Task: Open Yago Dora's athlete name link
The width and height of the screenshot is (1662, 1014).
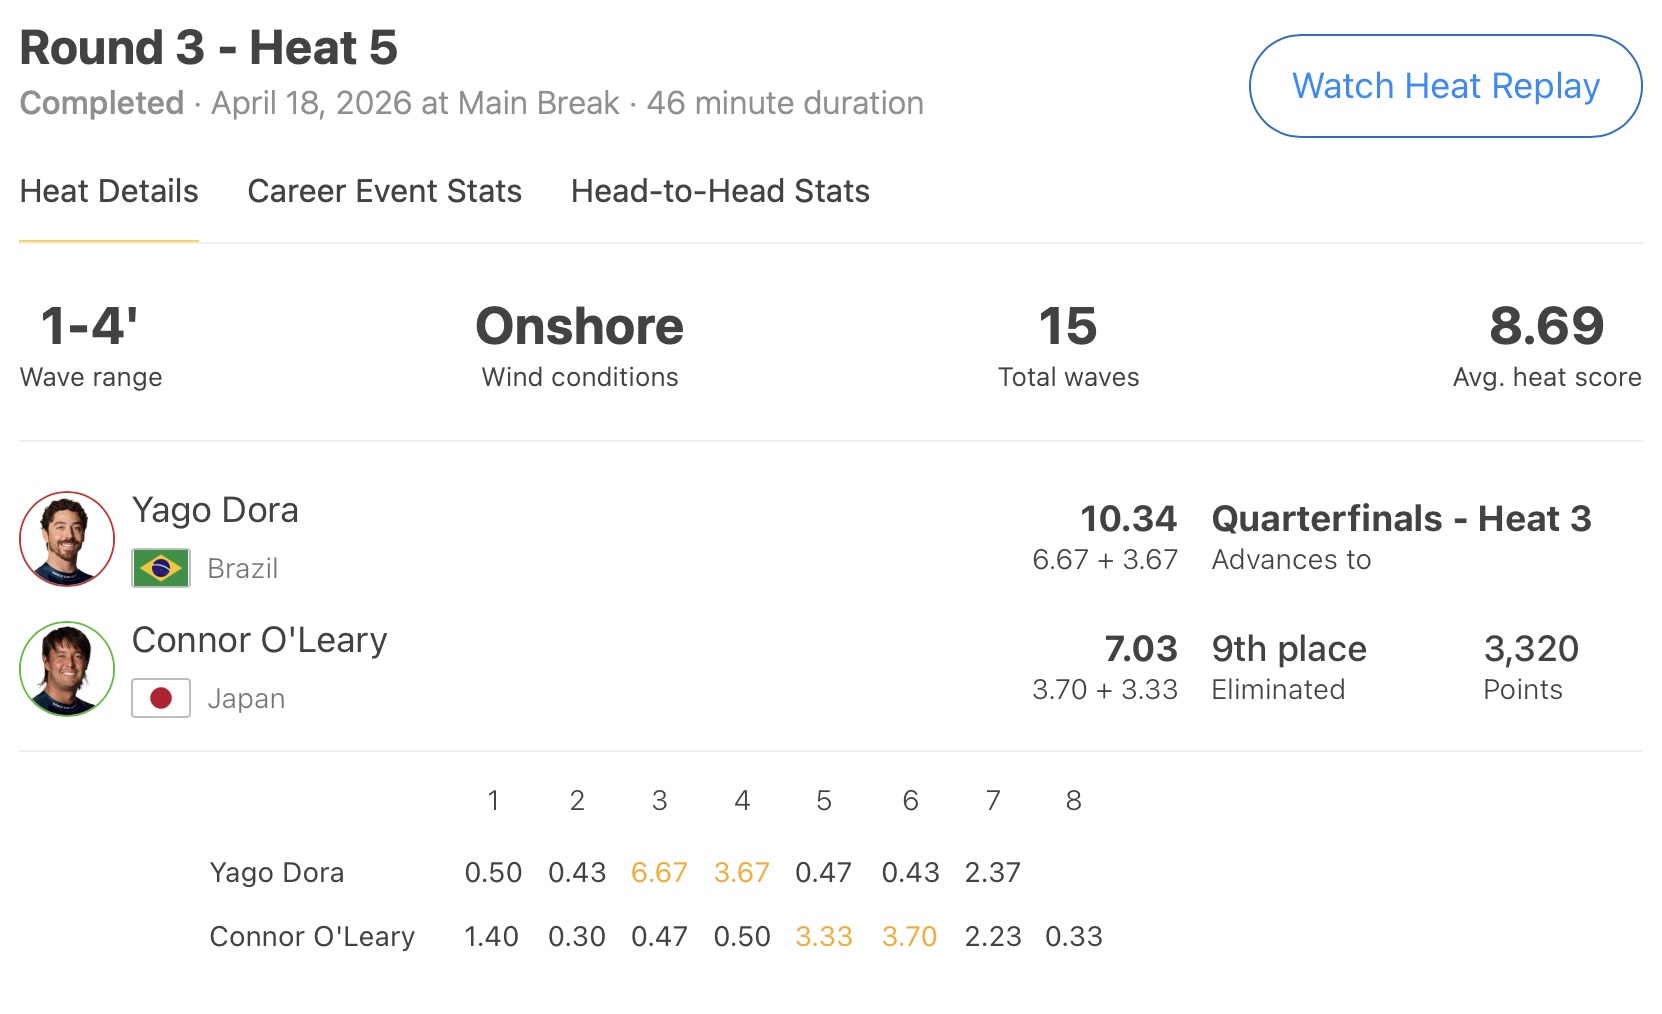Action: 215,510
